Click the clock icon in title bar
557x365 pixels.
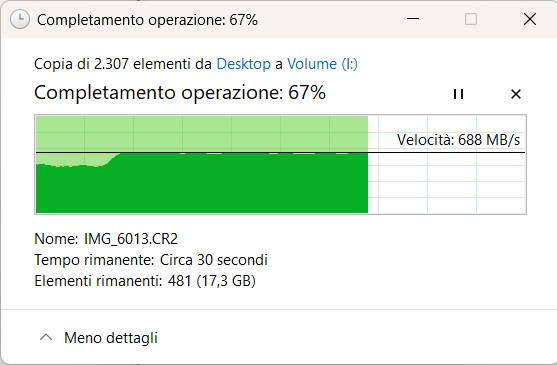[20, 19]
